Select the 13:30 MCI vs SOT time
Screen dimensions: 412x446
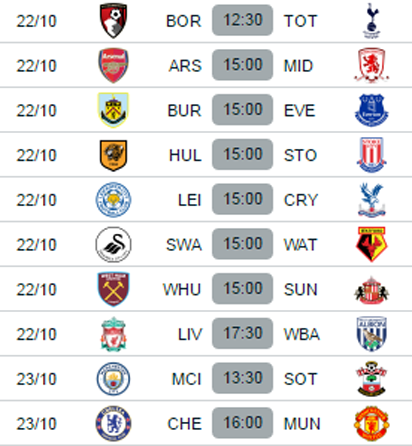tap(243, 378)
